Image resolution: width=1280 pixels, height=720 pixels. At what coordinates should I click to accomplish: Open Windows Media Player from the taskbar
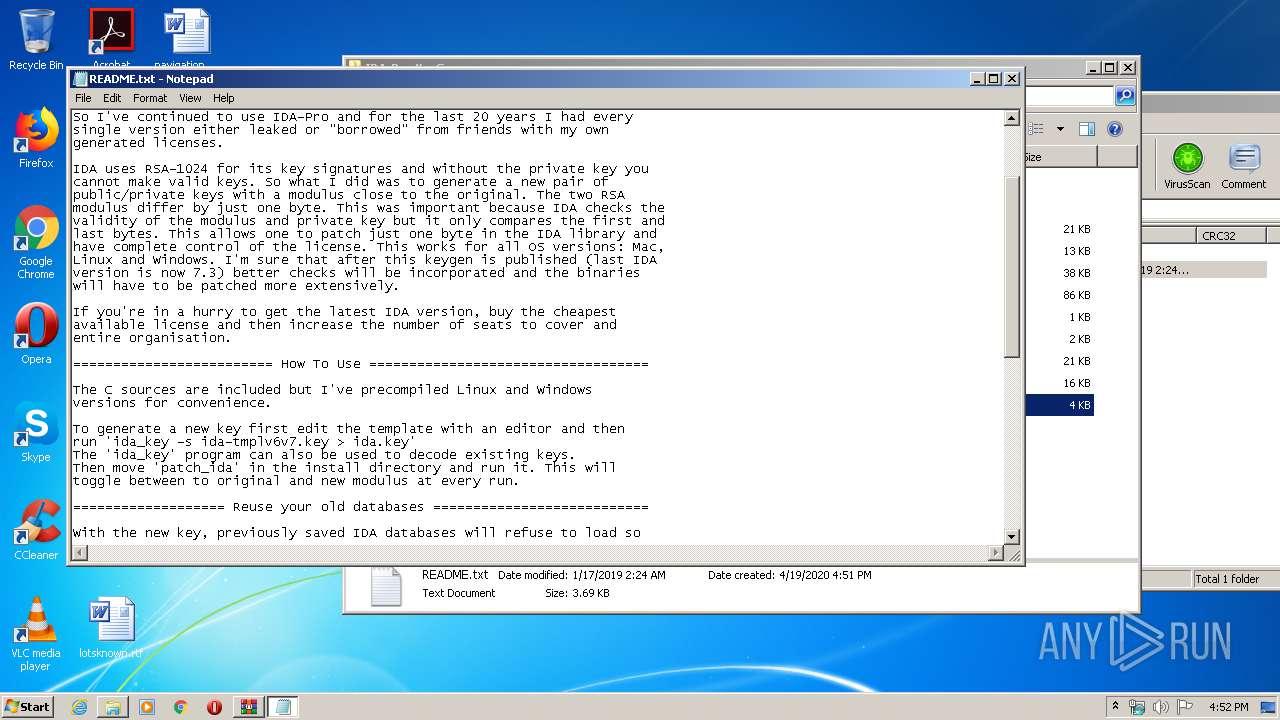click(147, 707)
